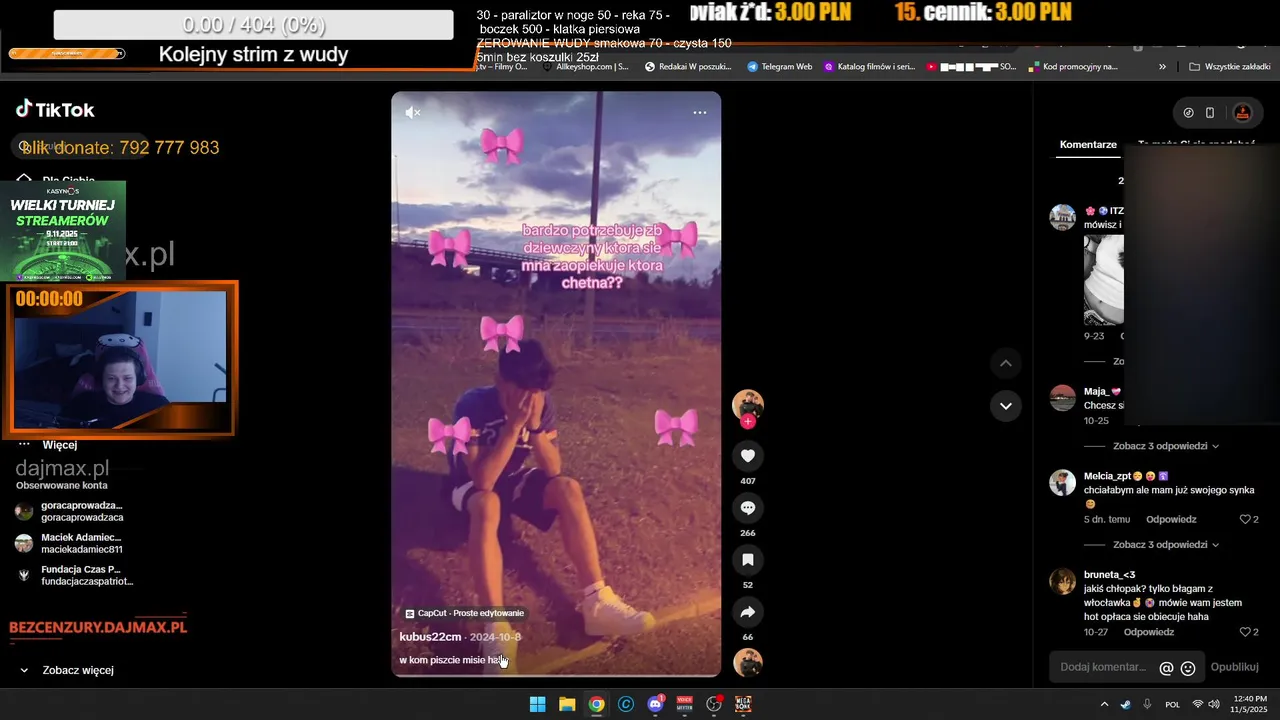Click the TikTok logo
Image resolution: width=1280 pixels, height=720 pixels.
(55, 110)
